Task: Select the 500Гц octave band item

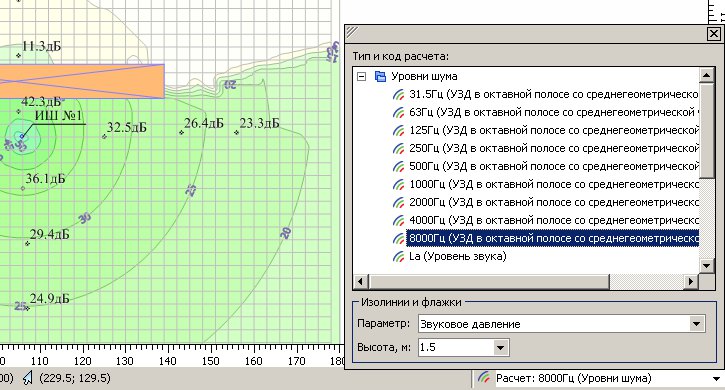Action: (x=553, y=166)
